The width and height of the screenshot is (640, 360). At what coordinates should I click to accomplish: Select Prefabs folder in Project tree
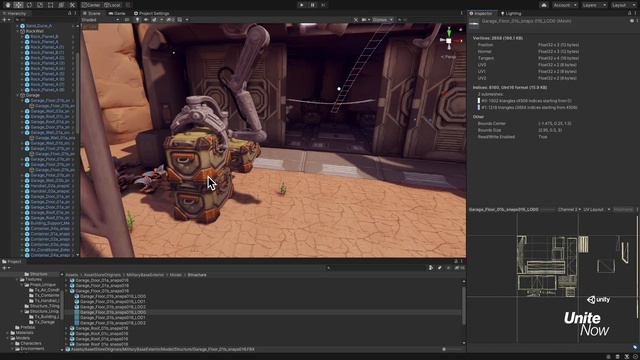pyautogui.click(x=28, y=327)
